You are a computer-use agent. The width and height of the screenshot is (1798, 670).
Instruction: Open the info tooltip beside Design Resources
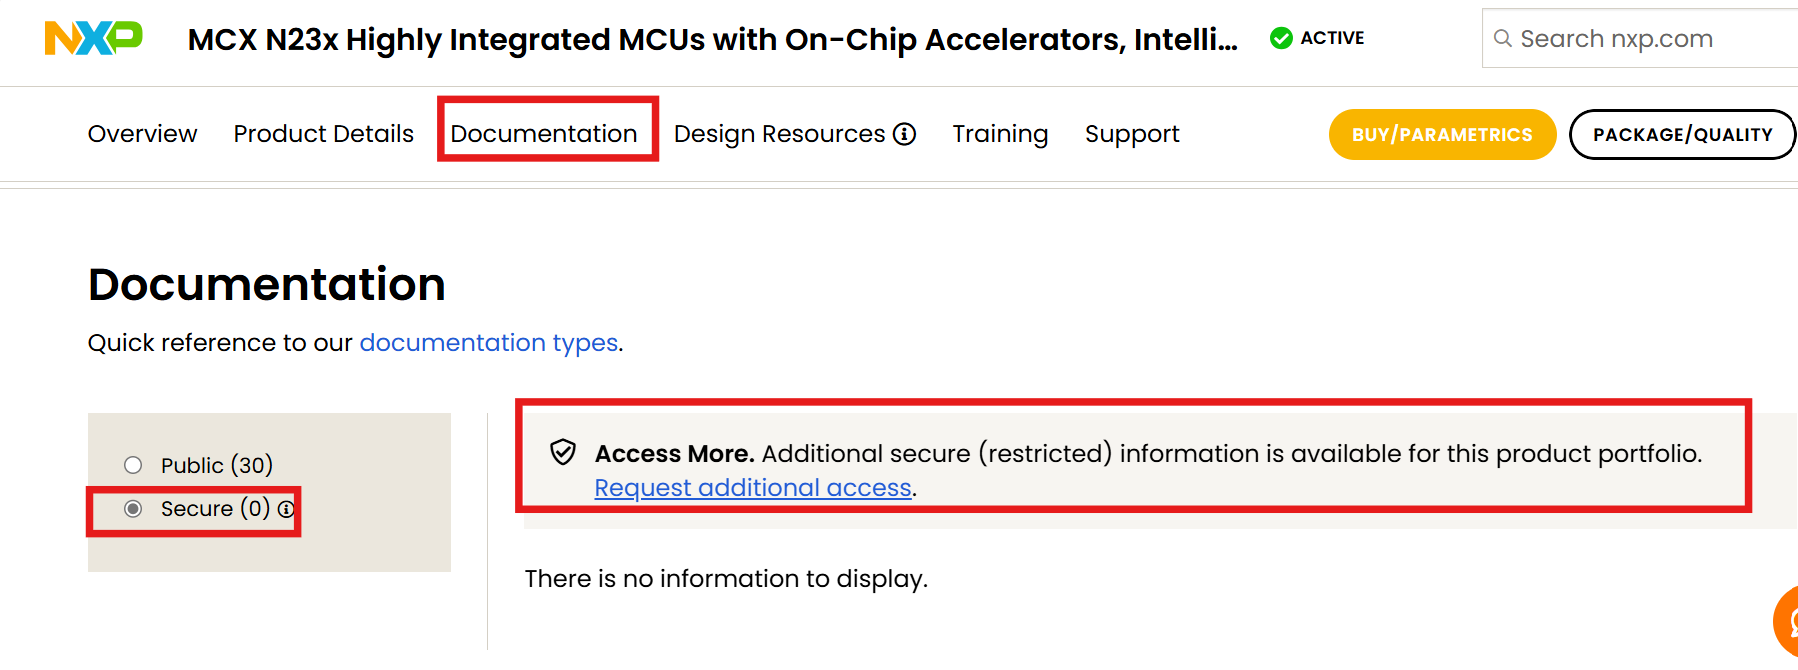point(905,133)
